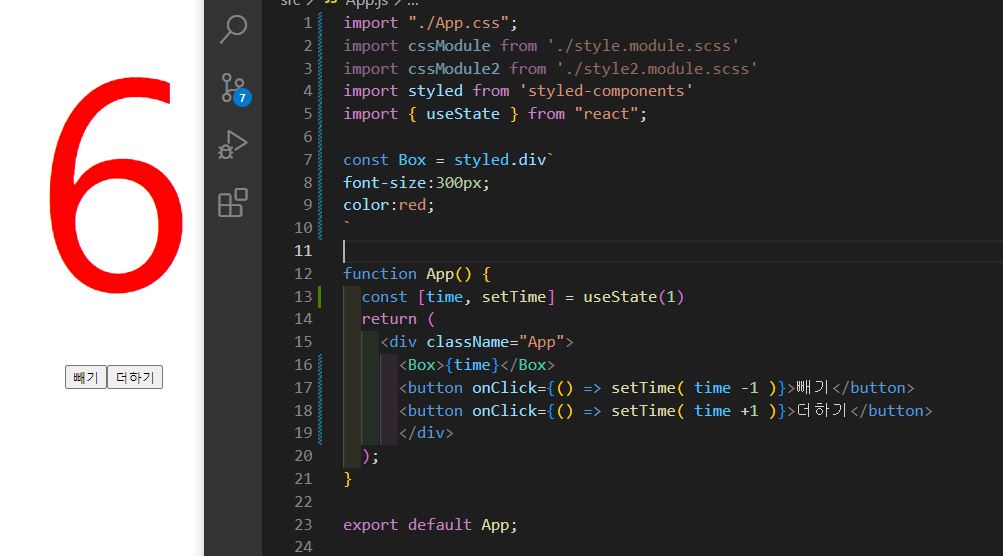Screen dimensions: 1003x556
Task: Click line number 20 in the gutter
Action: point(303,456)
